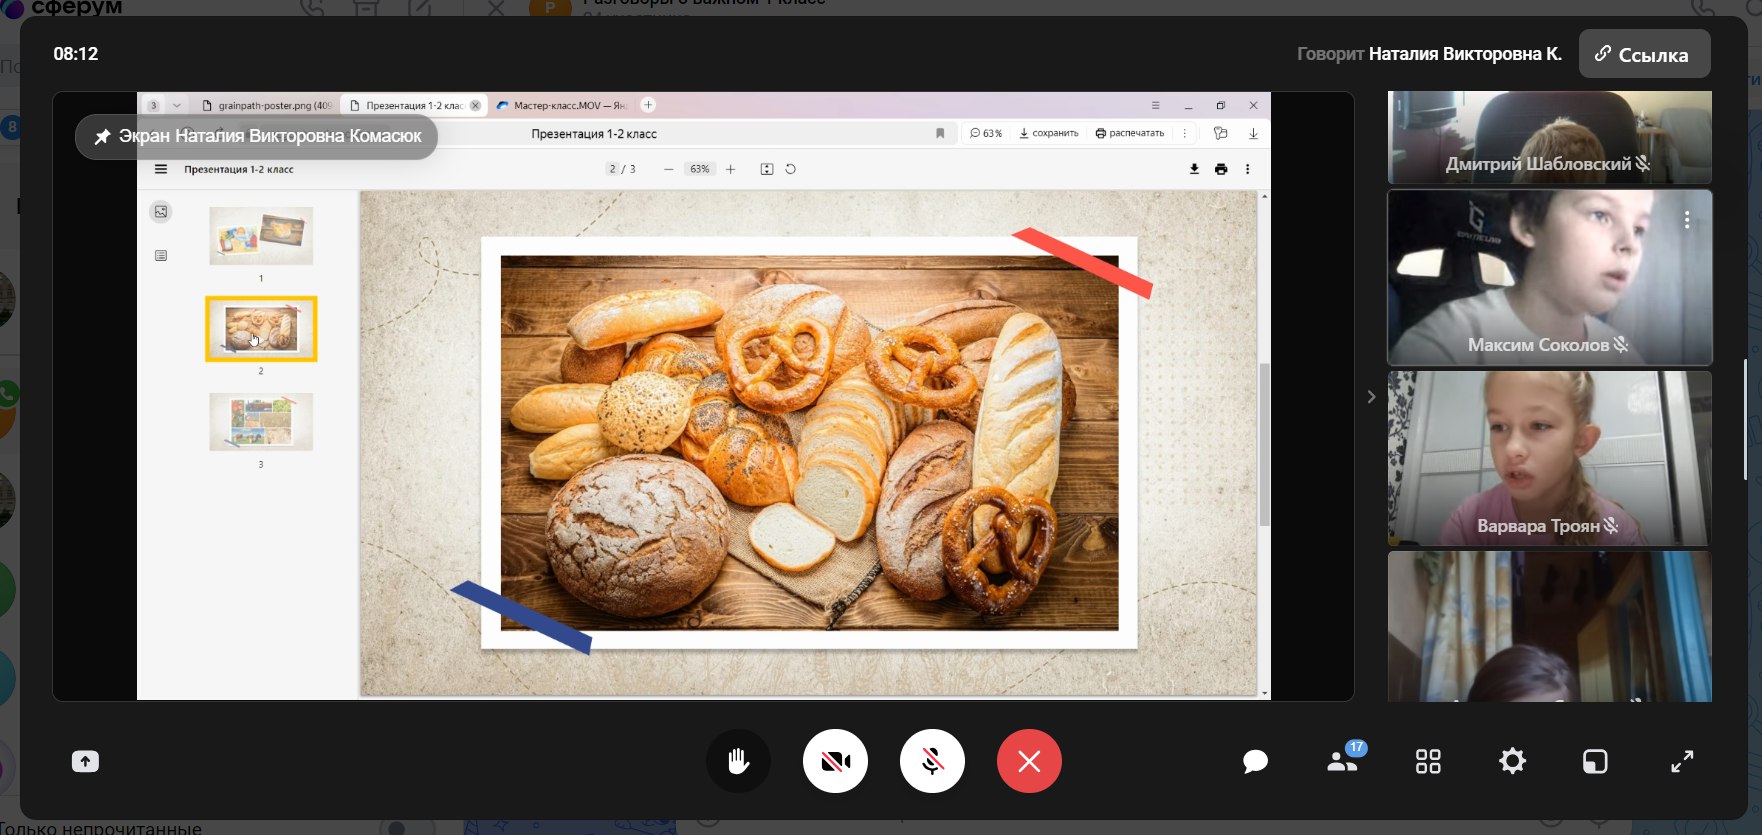1762x835 pixels.
Task: Click the PDF viewer vertical scrollbar
Action: click(1264, 443)
